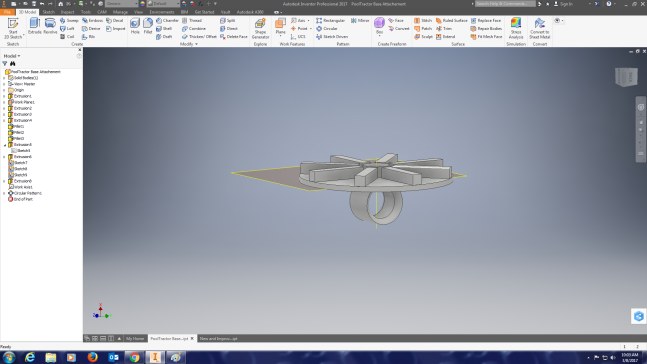Open the Ruled Surface tool
This screenshot has height=364, width=647.
[x=451, y=20]
